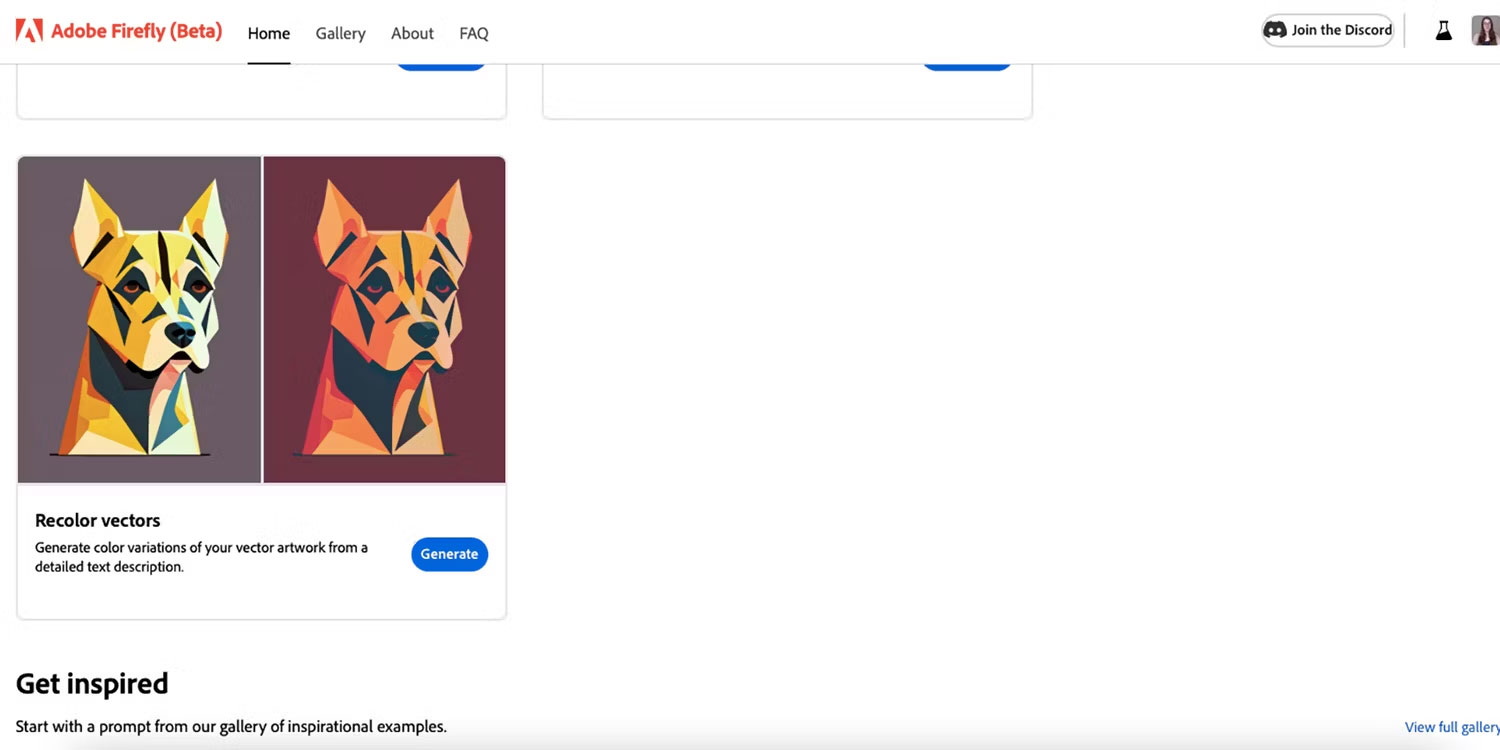Click partially visible button in top-right card
Viewport: 1500px width, 750px height.
point(967,66)
